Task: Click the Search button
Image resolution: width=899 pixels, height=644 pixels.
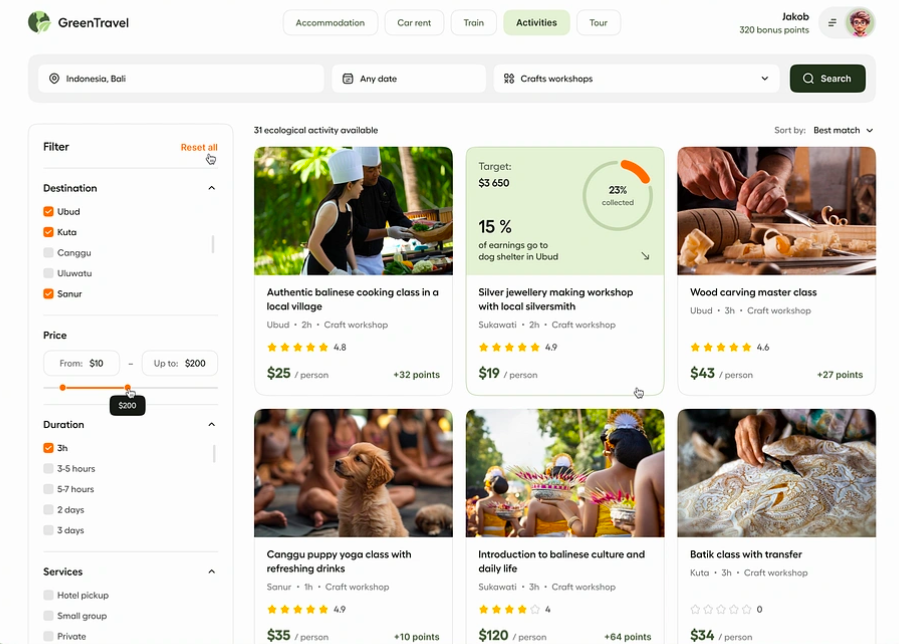Action: (x=827, y=79)
